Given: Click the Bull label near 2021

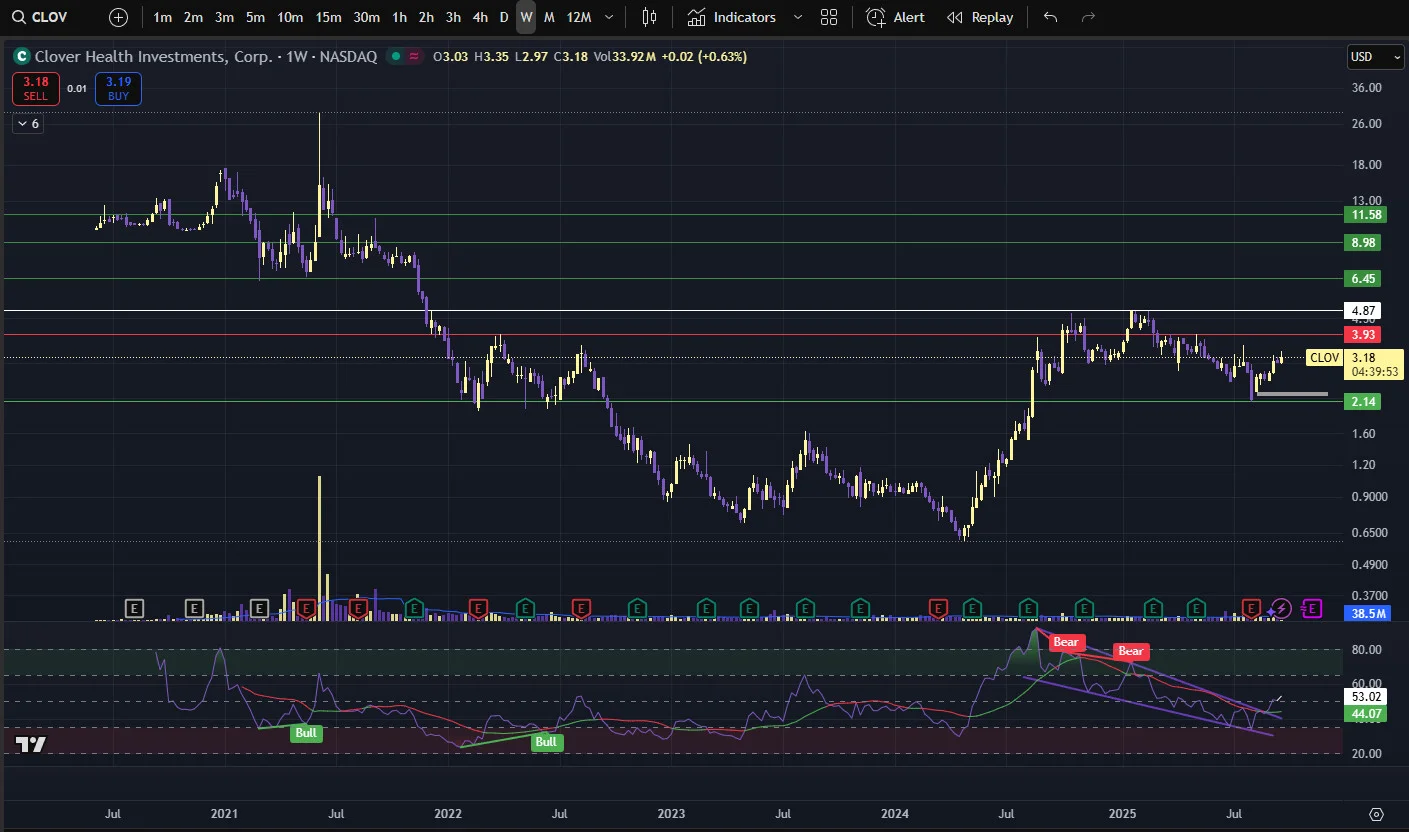Looking at the screenshot, I should pos(306,734).
